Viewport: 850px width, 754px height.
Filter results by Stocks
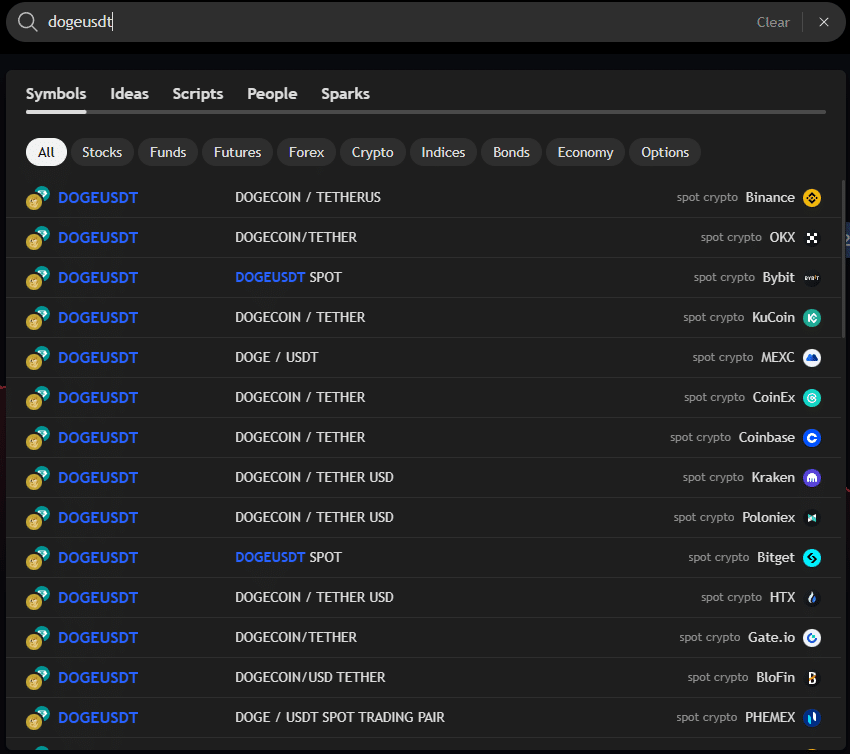tap(102, 152)
